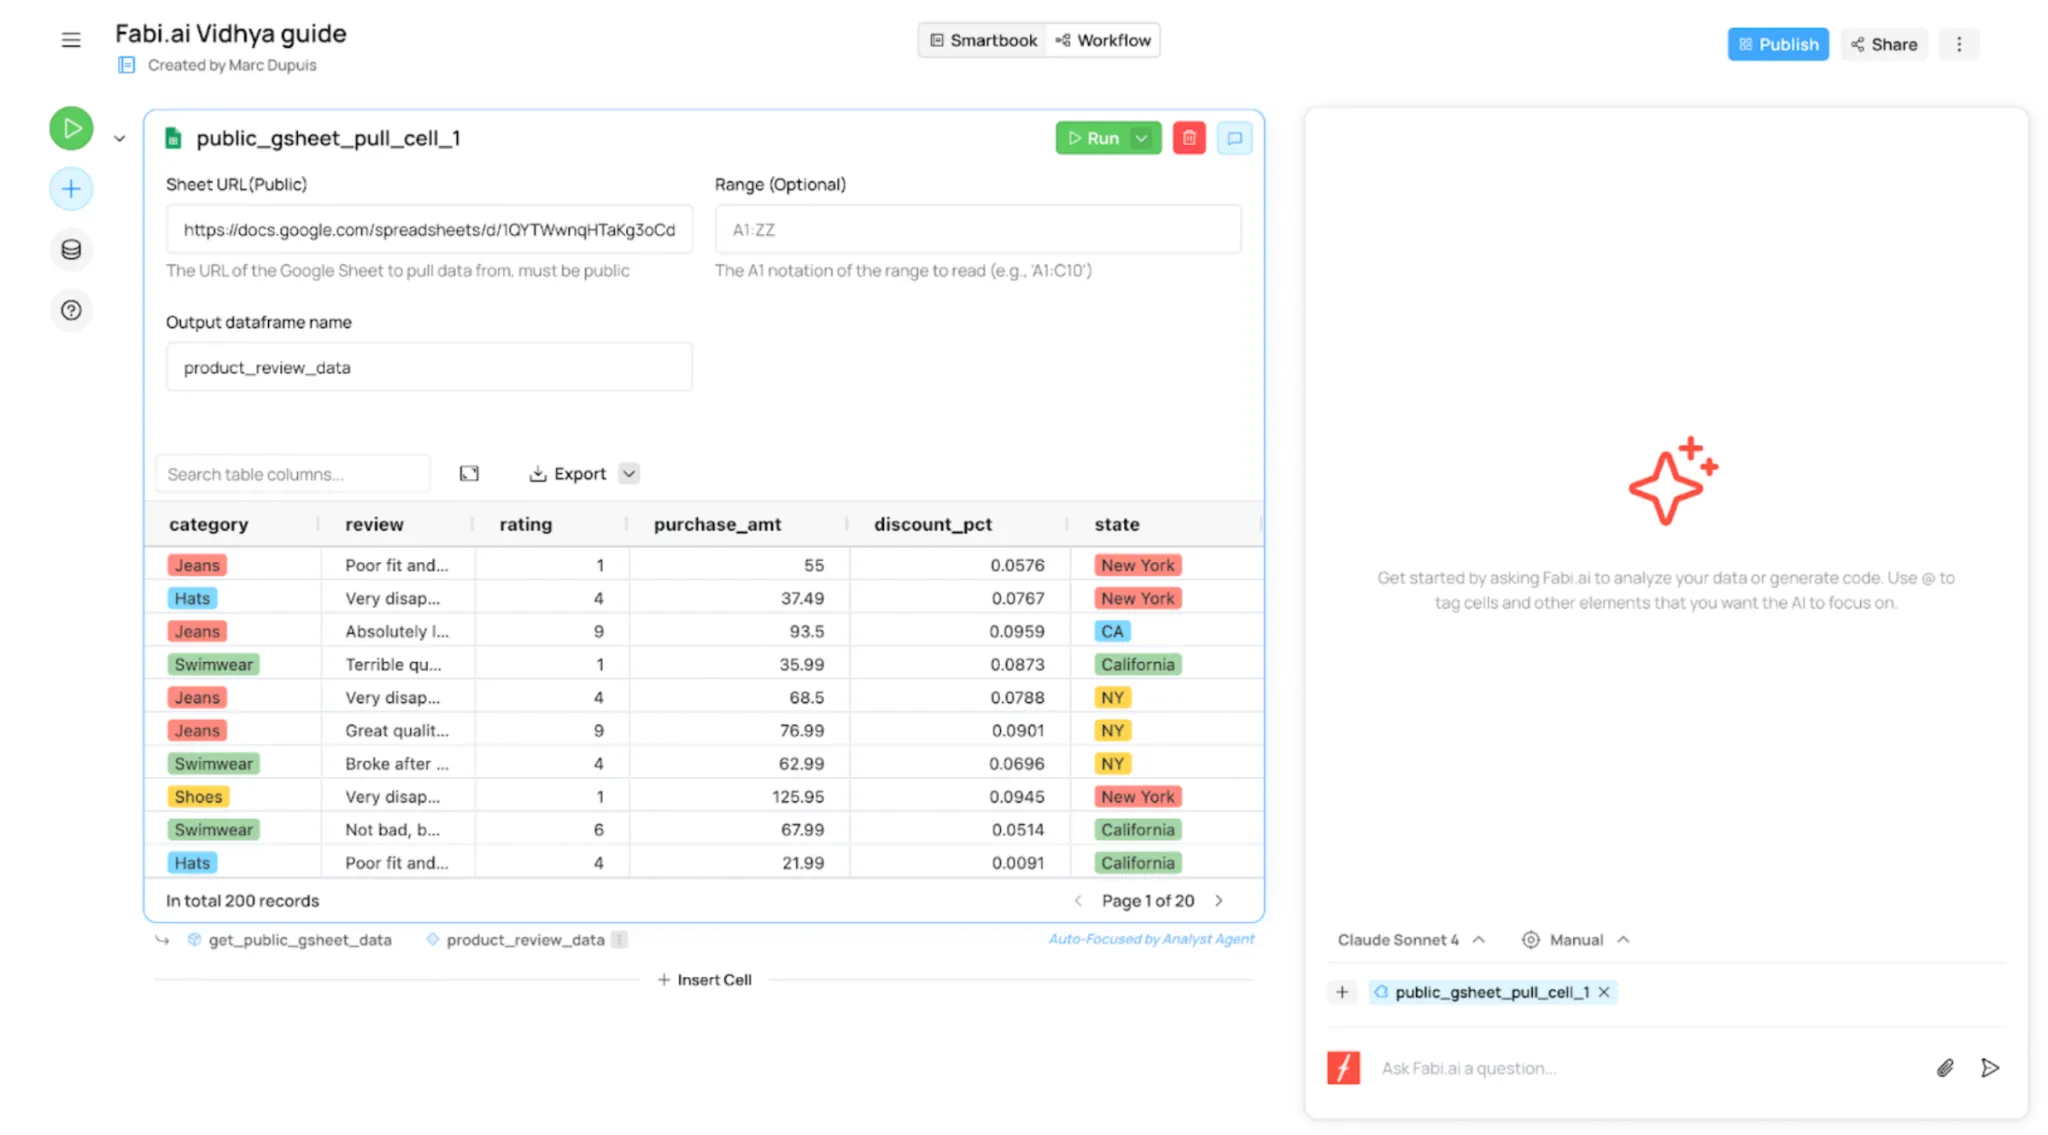Click the notebook icon beside Created by
This screenshot has height=1135, width=2048.
(x=126, y=65)
